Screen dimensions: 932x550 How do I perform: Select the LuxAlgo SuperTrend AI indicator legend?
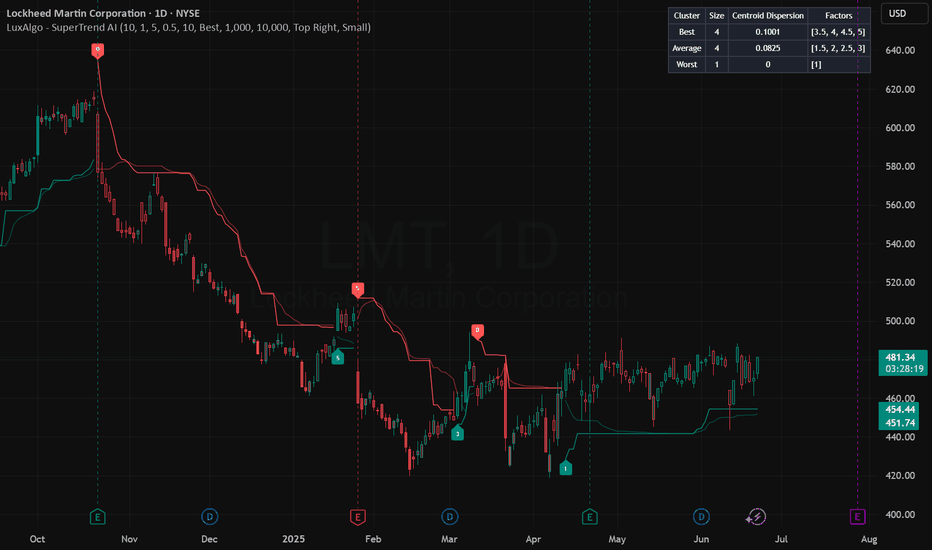point(188,27)
